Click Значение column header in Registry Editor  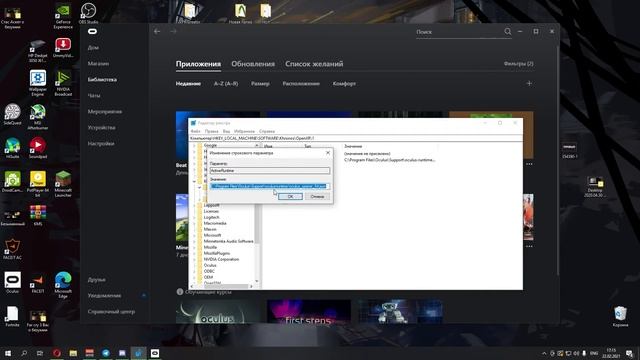pyautogui.click(x=353, y=146)
